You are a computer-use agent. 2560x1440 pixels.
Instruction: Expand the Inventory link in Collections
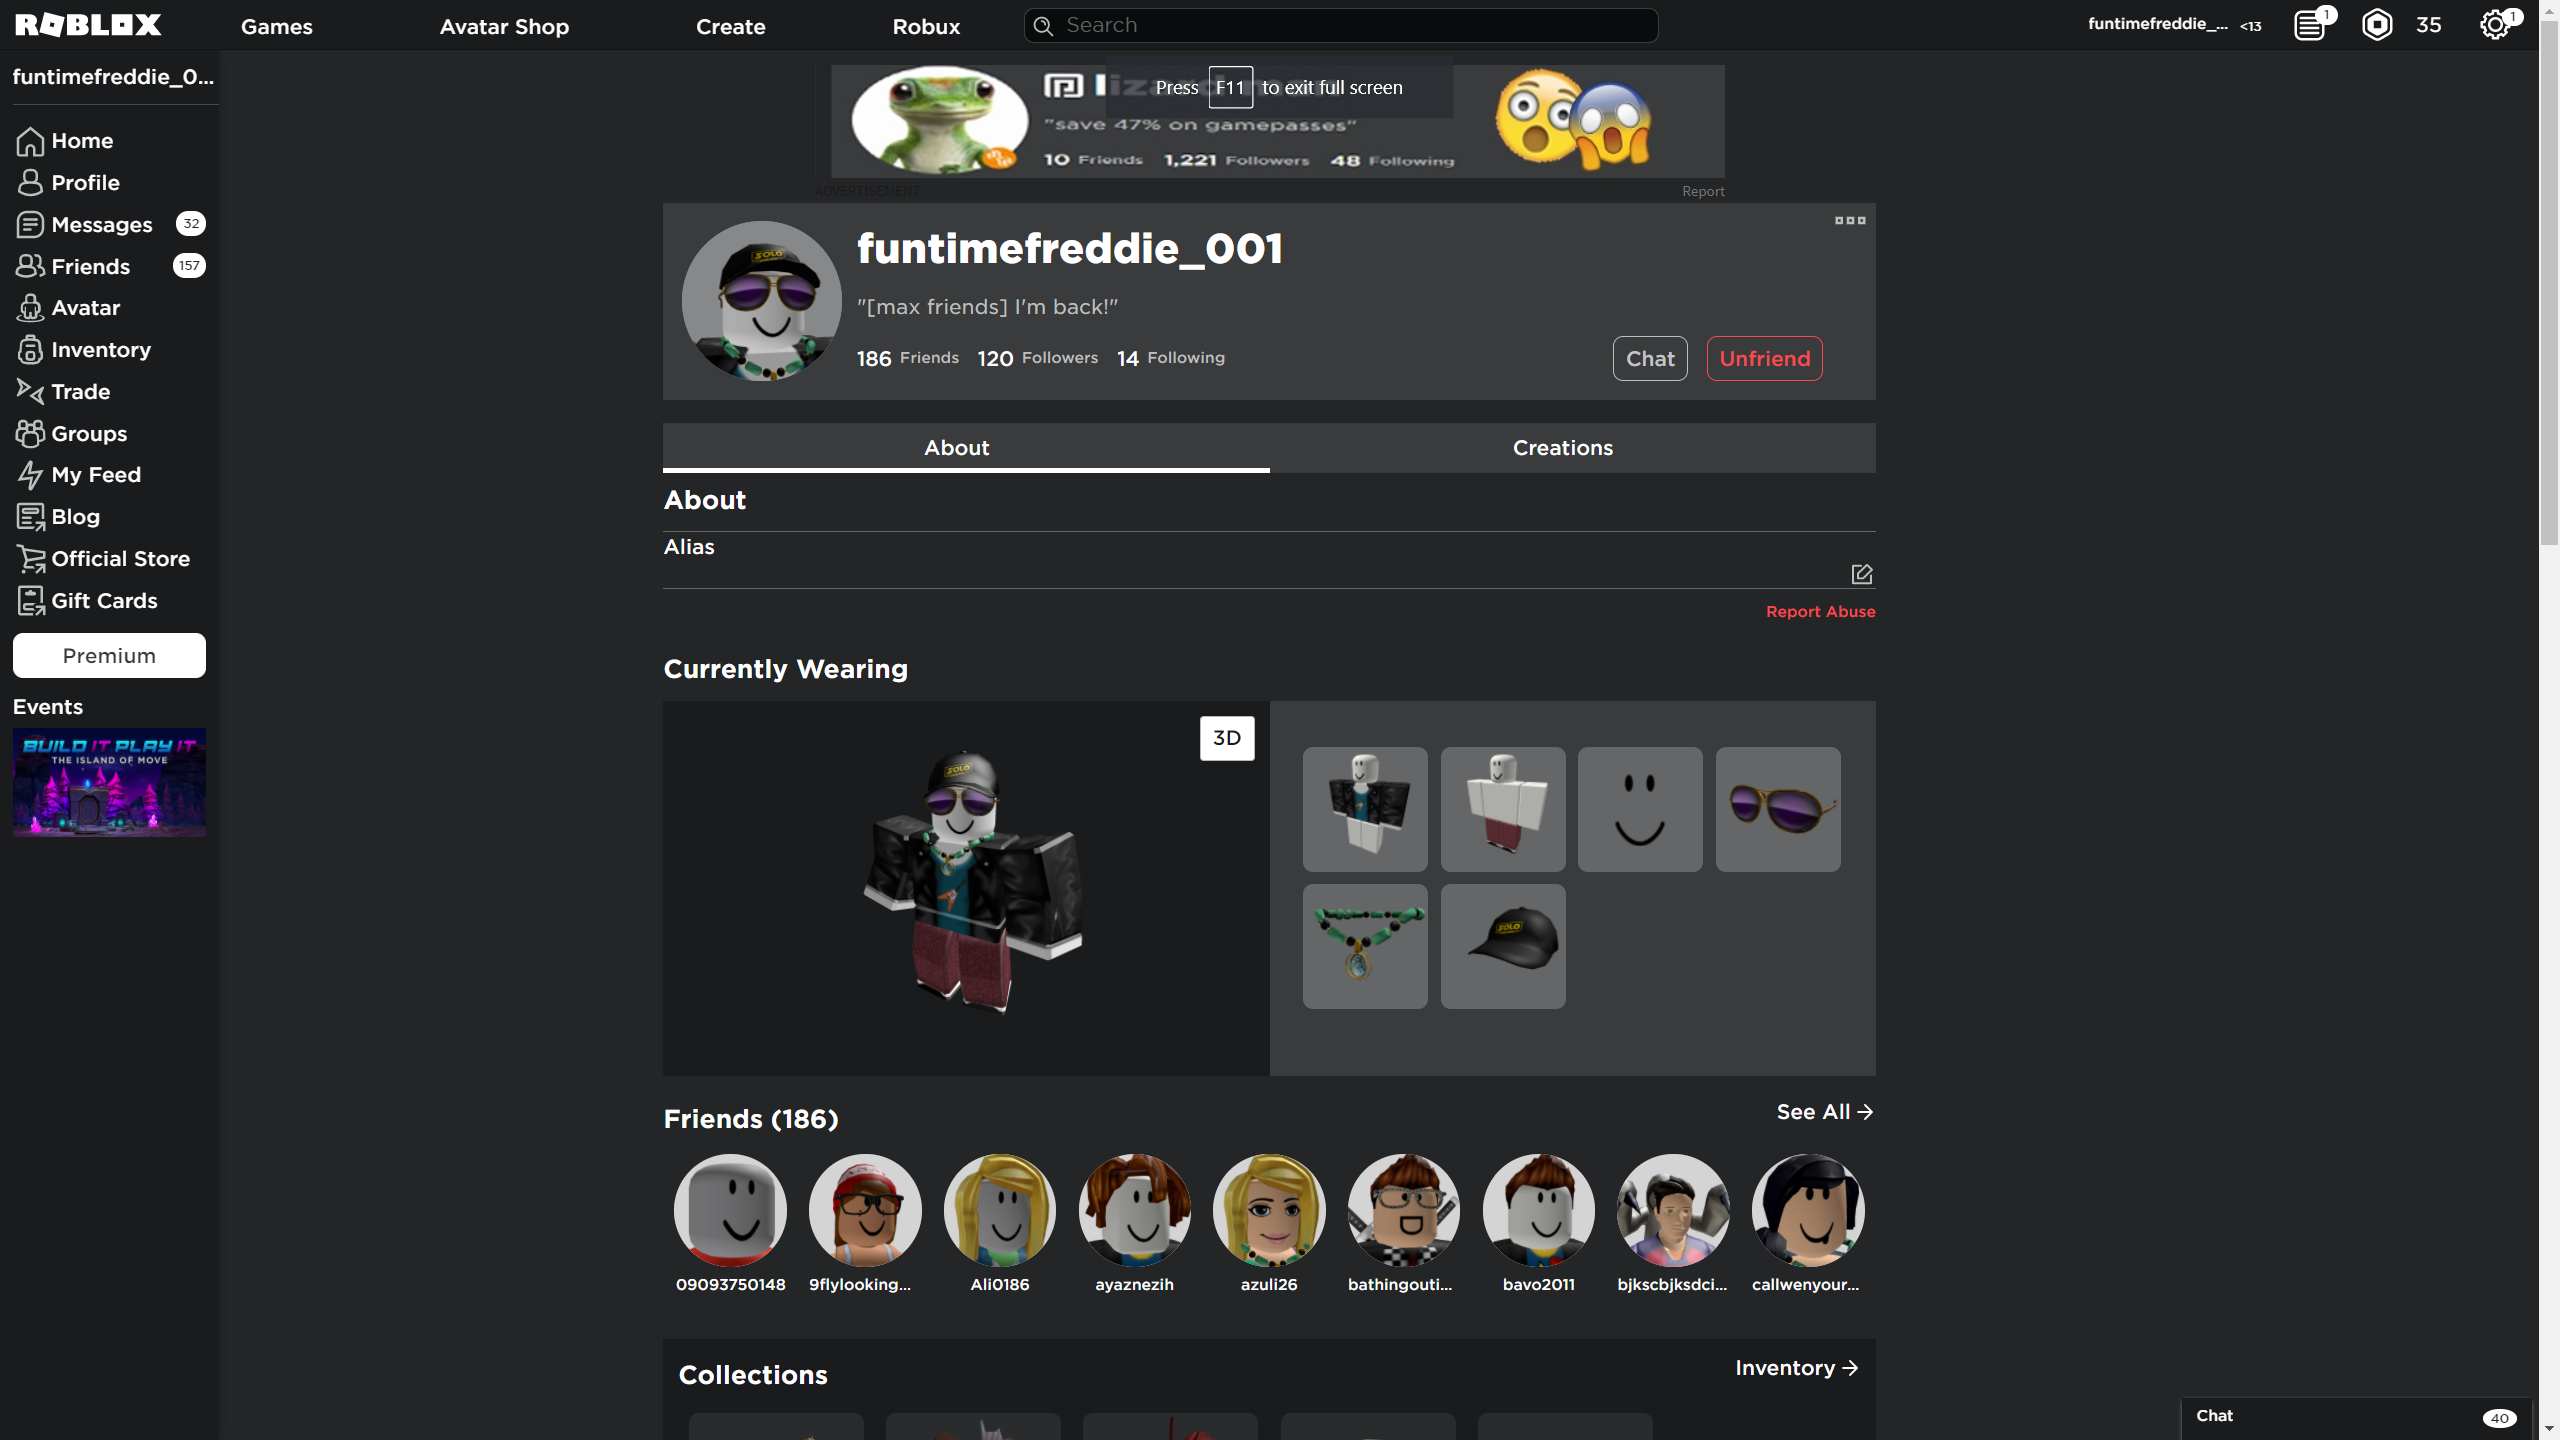click(1795, 1368)
